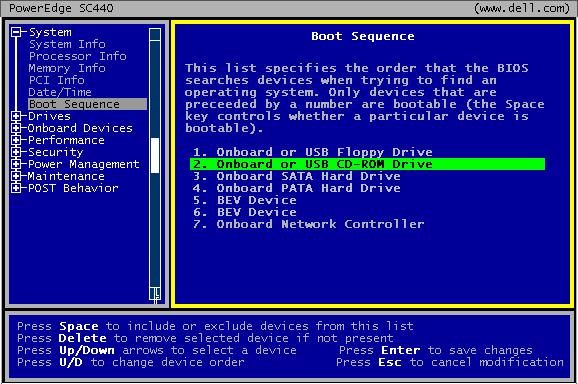The height and width of the screenshot is (384, 578).
Task: Click the PowerEdge SC440 title
Action: tap(61, 8)
